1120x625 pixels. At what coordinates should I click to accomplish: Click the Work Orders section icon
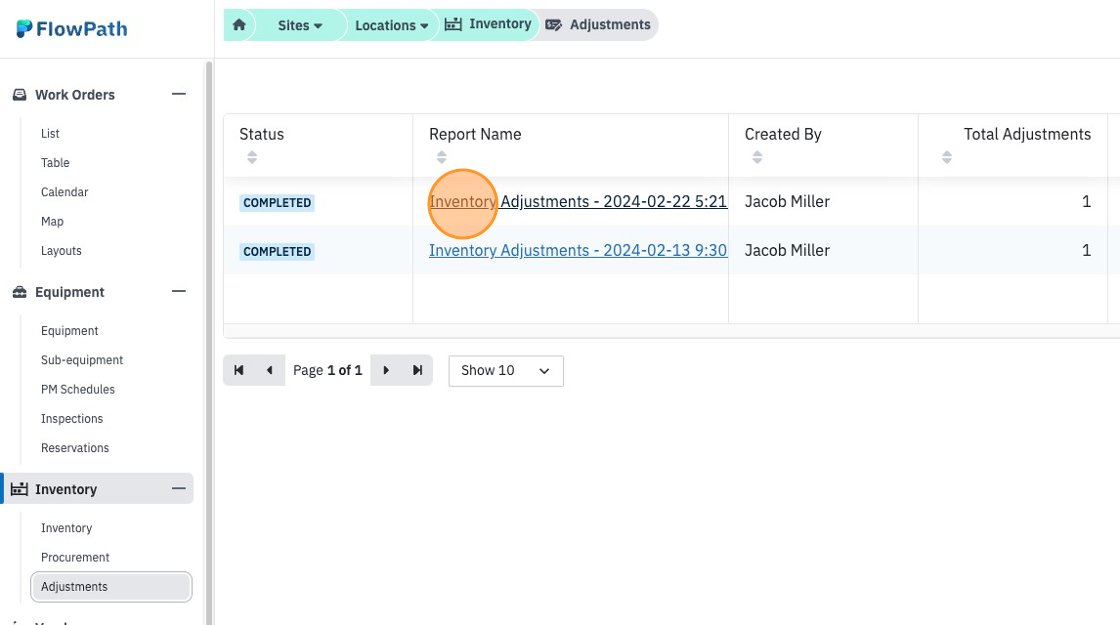[20, 94]
